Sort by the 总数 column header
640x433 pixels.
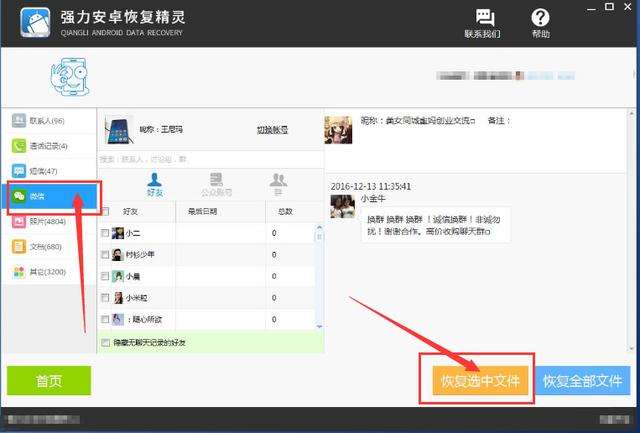[285, 211]
